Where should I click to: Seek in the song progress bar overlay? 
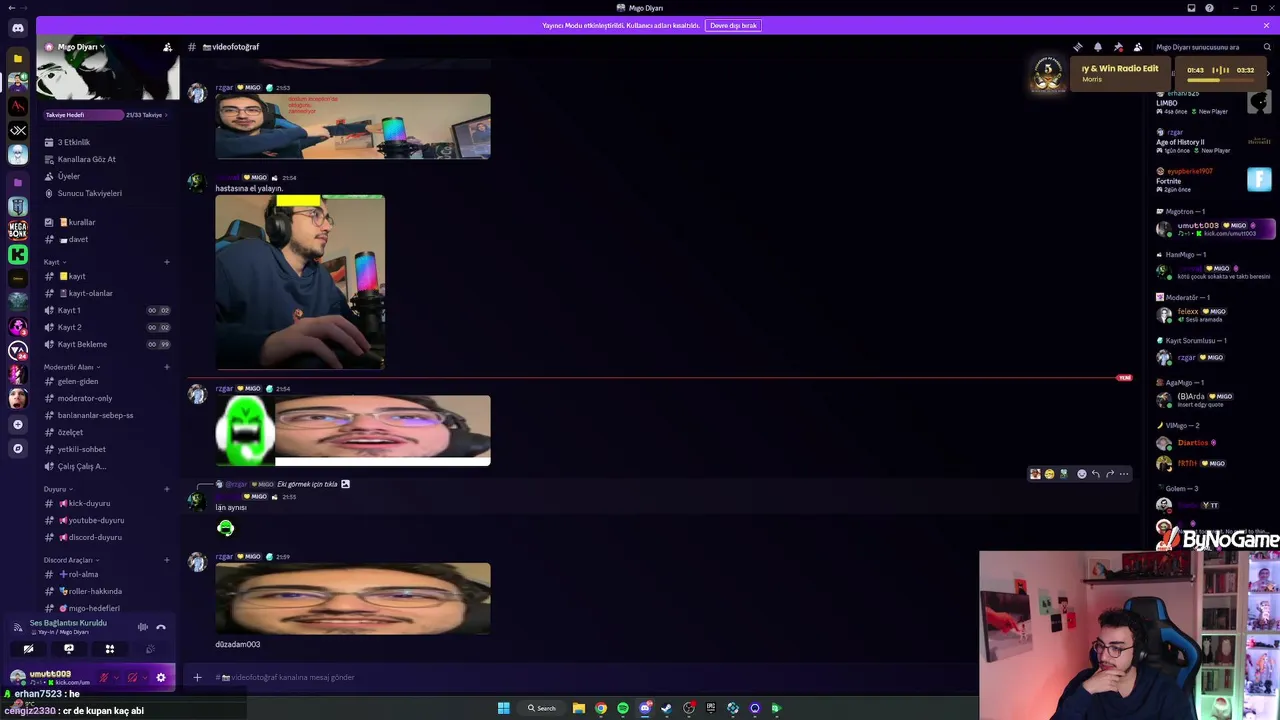point(1219,80)
